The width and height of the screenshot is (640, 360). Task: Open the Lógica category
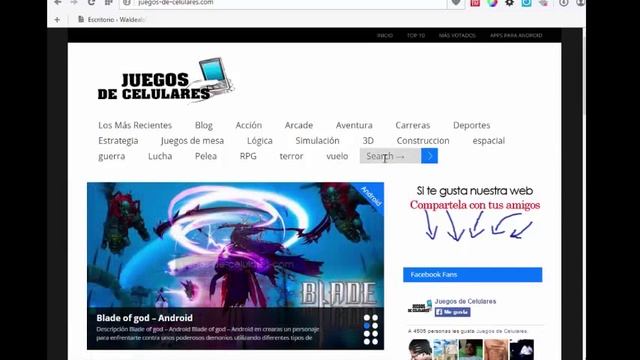click(x=260, y=141)
